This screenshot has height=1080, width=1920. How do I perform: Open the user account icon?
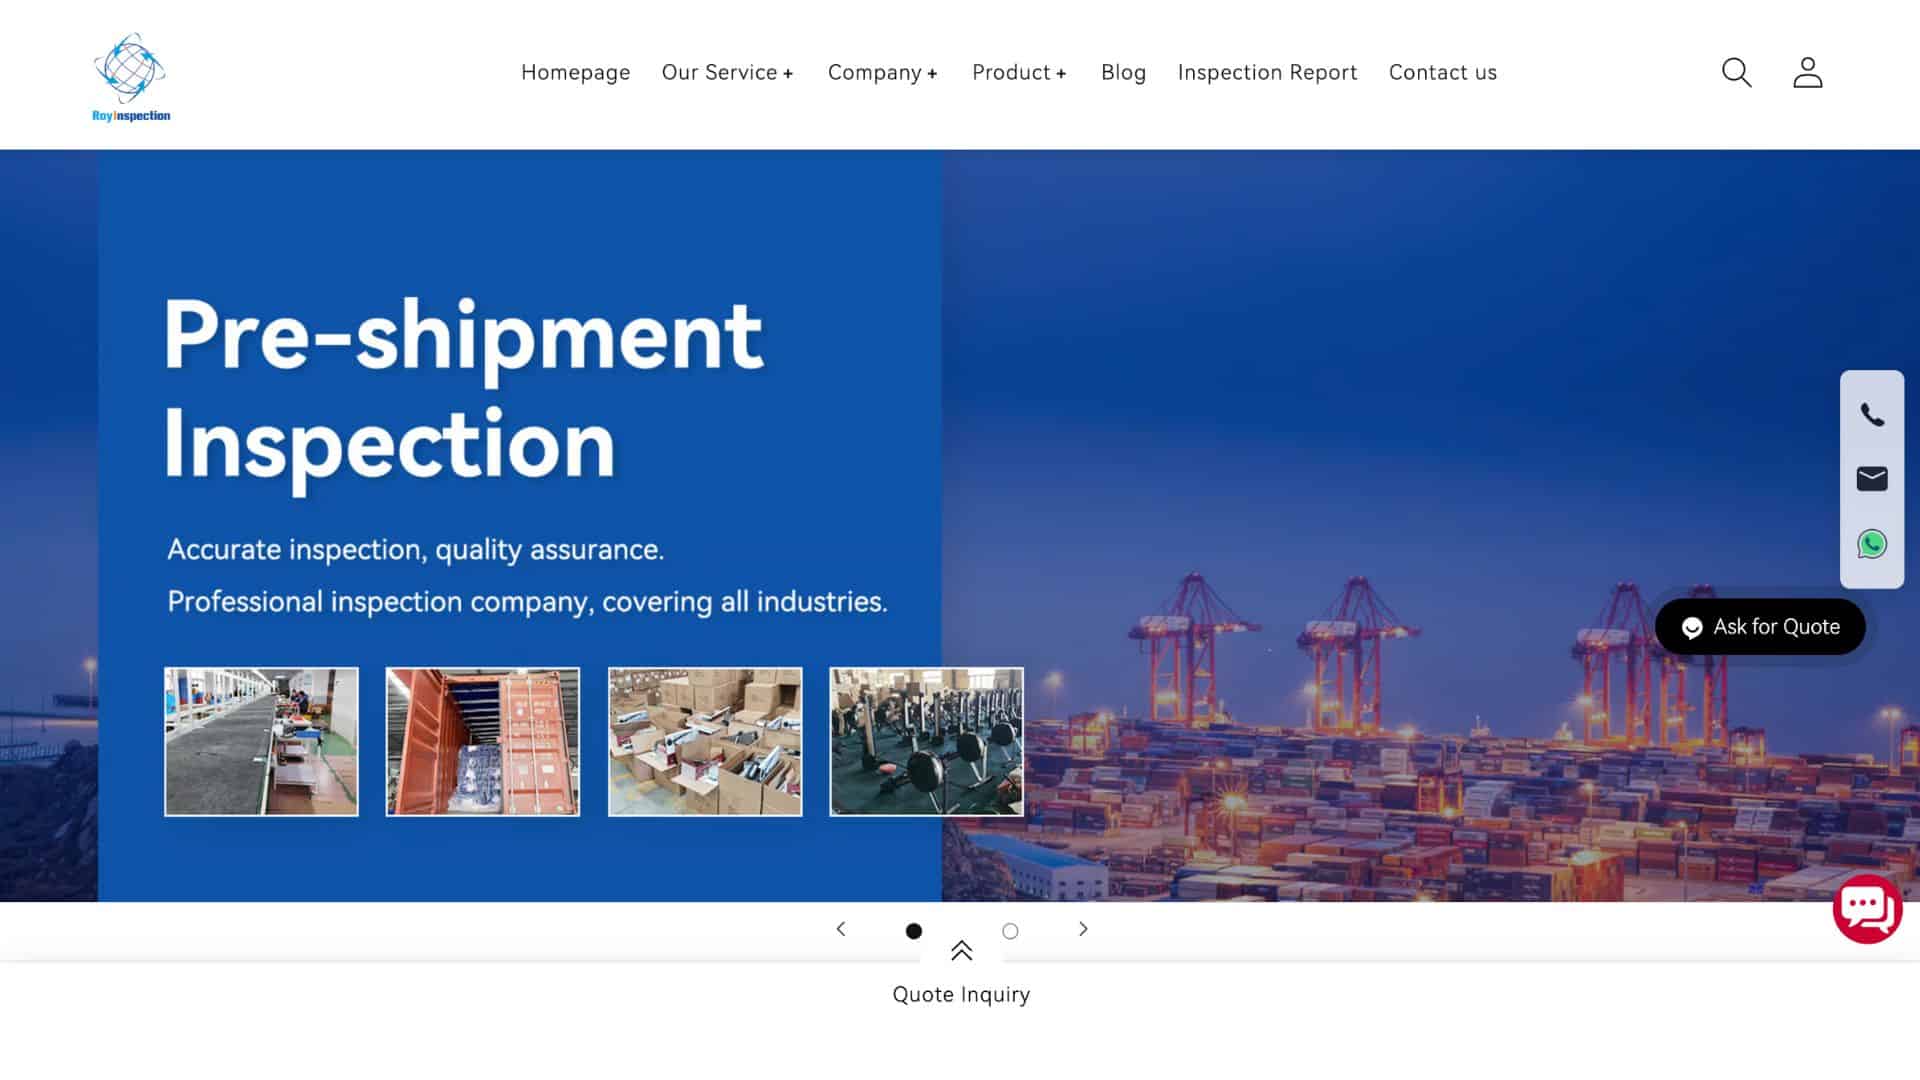click(x=1807, y=72)
